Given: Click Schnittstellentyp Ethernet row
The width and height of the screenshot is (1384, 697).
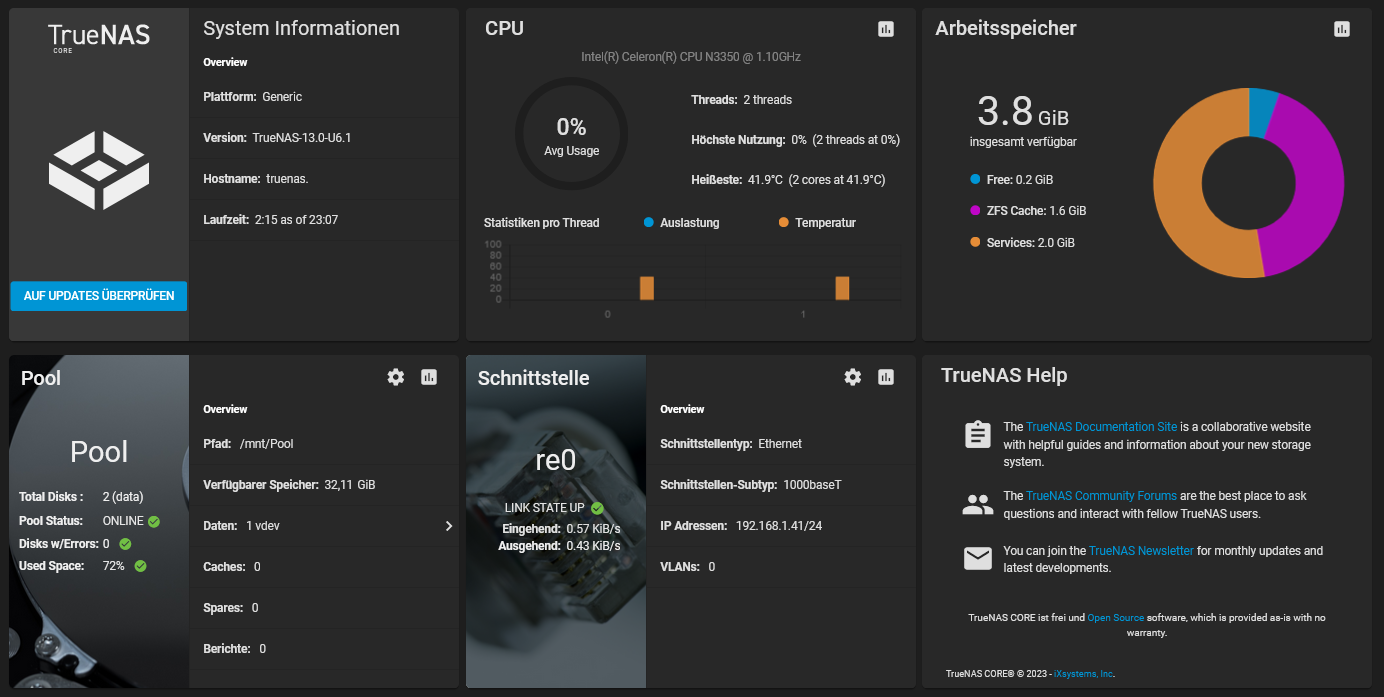Looking at the screenshot, I should click(780, 444).
